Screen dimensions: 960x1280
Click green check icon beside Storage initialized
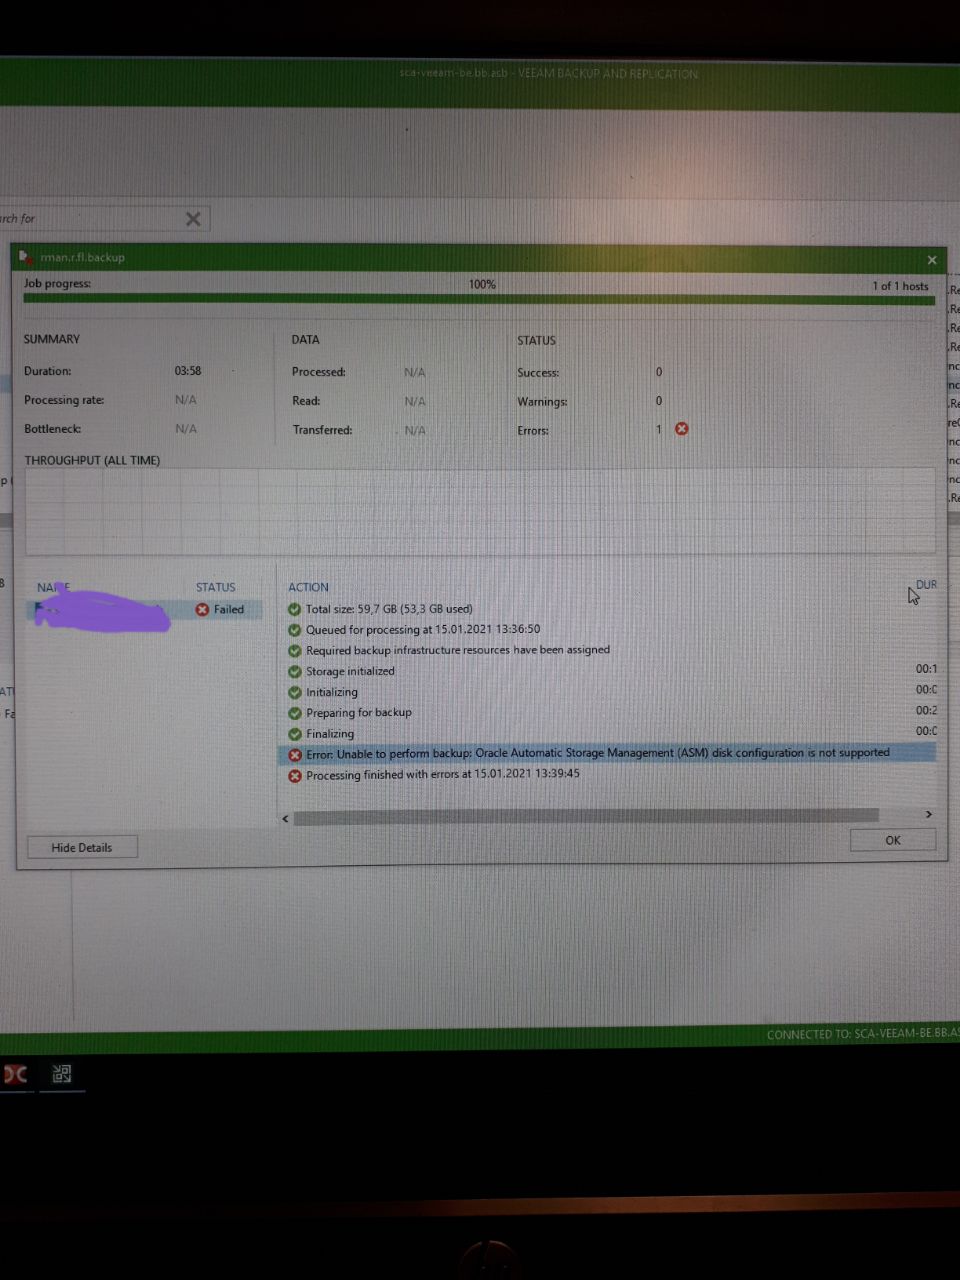pyautogui.click(x=294, y=671)
